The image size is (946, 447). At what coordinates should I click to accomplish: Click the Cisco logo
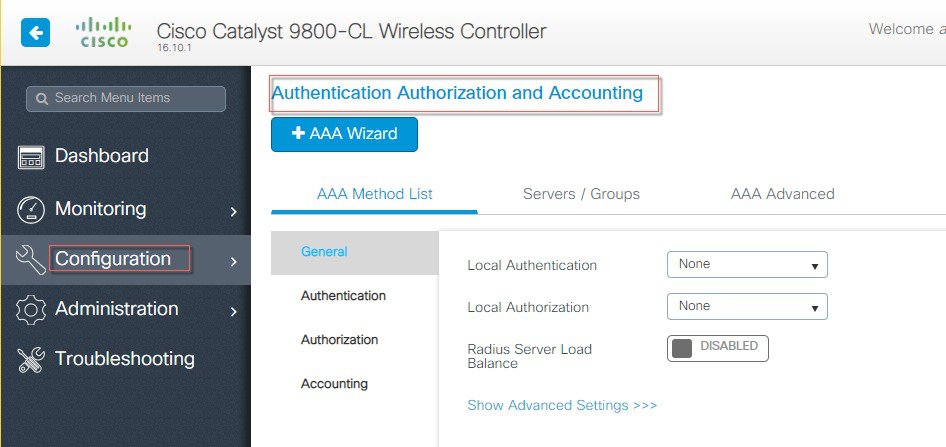[x=104, y=32]
